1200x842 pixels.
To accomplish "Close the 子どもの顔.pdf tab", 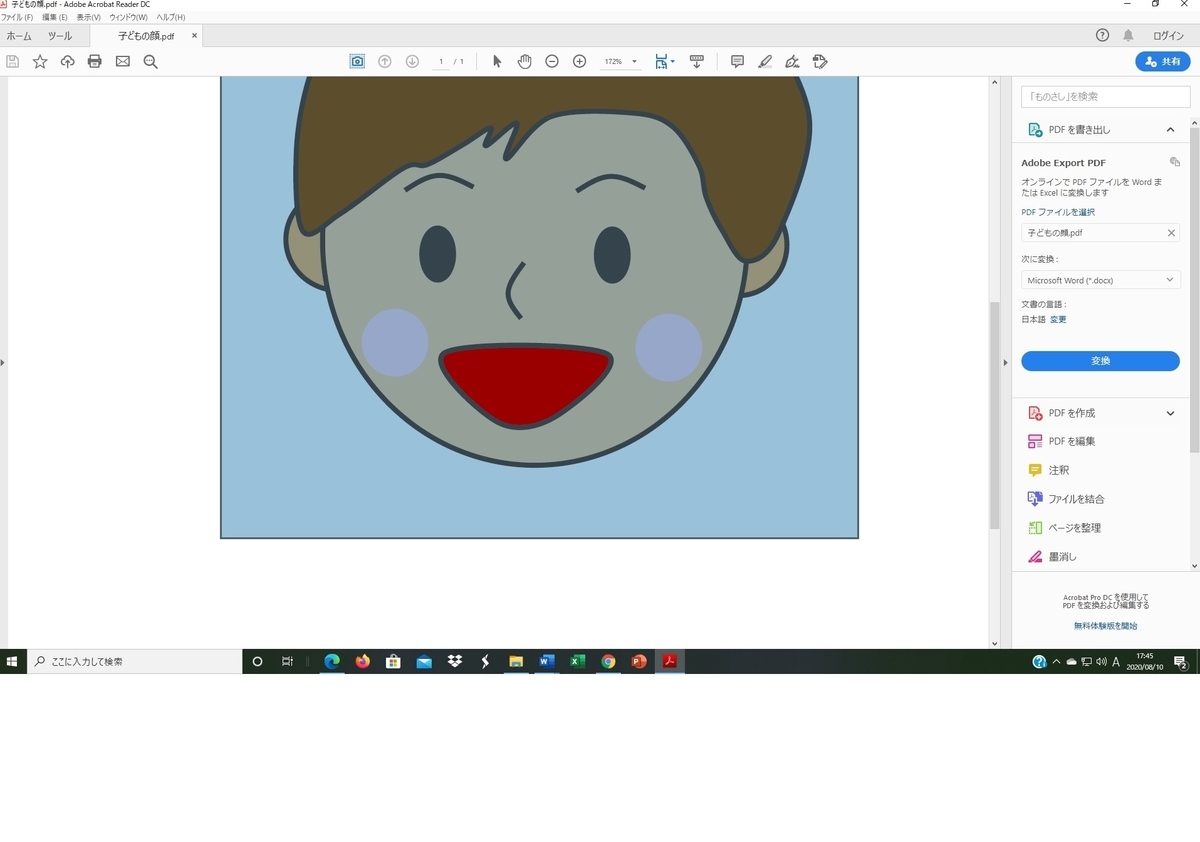I will click(195, 36).
